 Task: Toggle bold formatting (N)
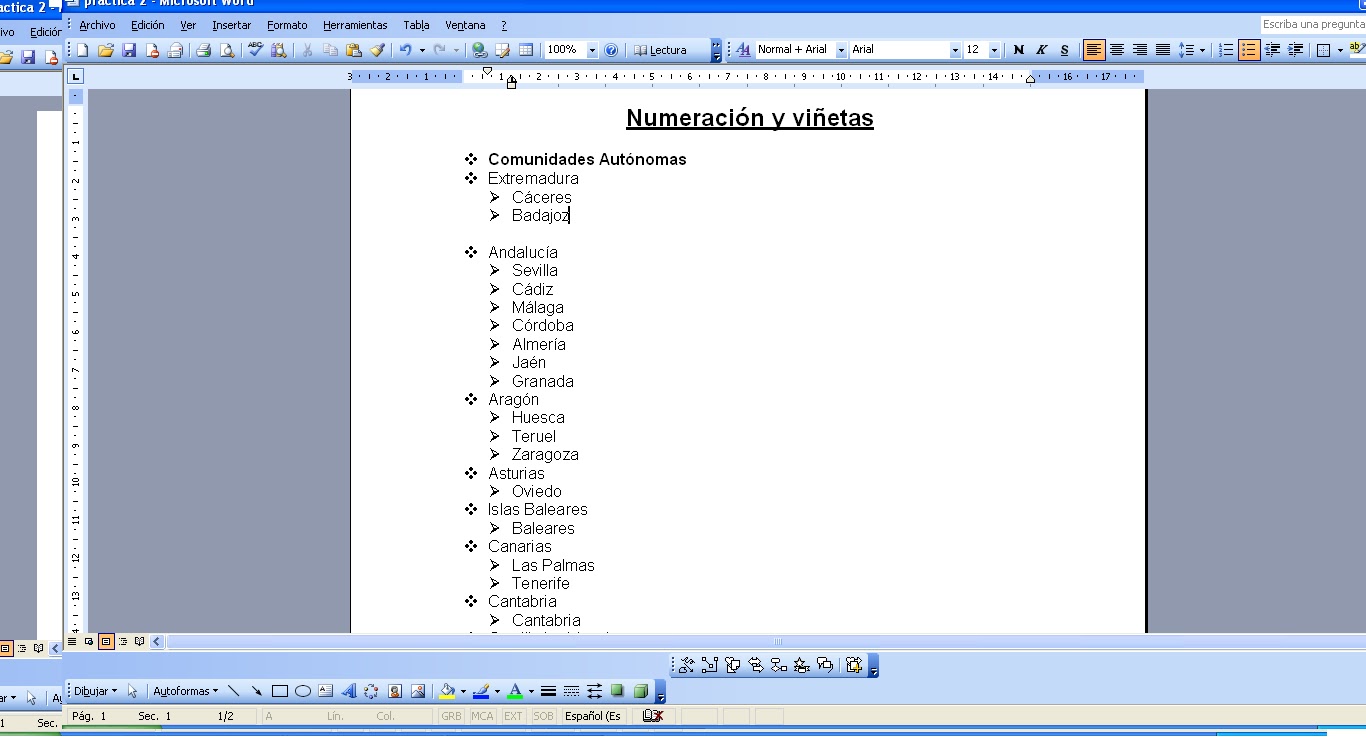tap(1018, 50)
